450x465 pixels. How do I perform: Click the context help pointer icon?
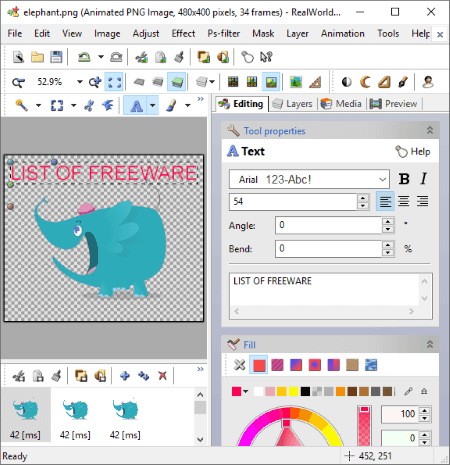point(266,57)
